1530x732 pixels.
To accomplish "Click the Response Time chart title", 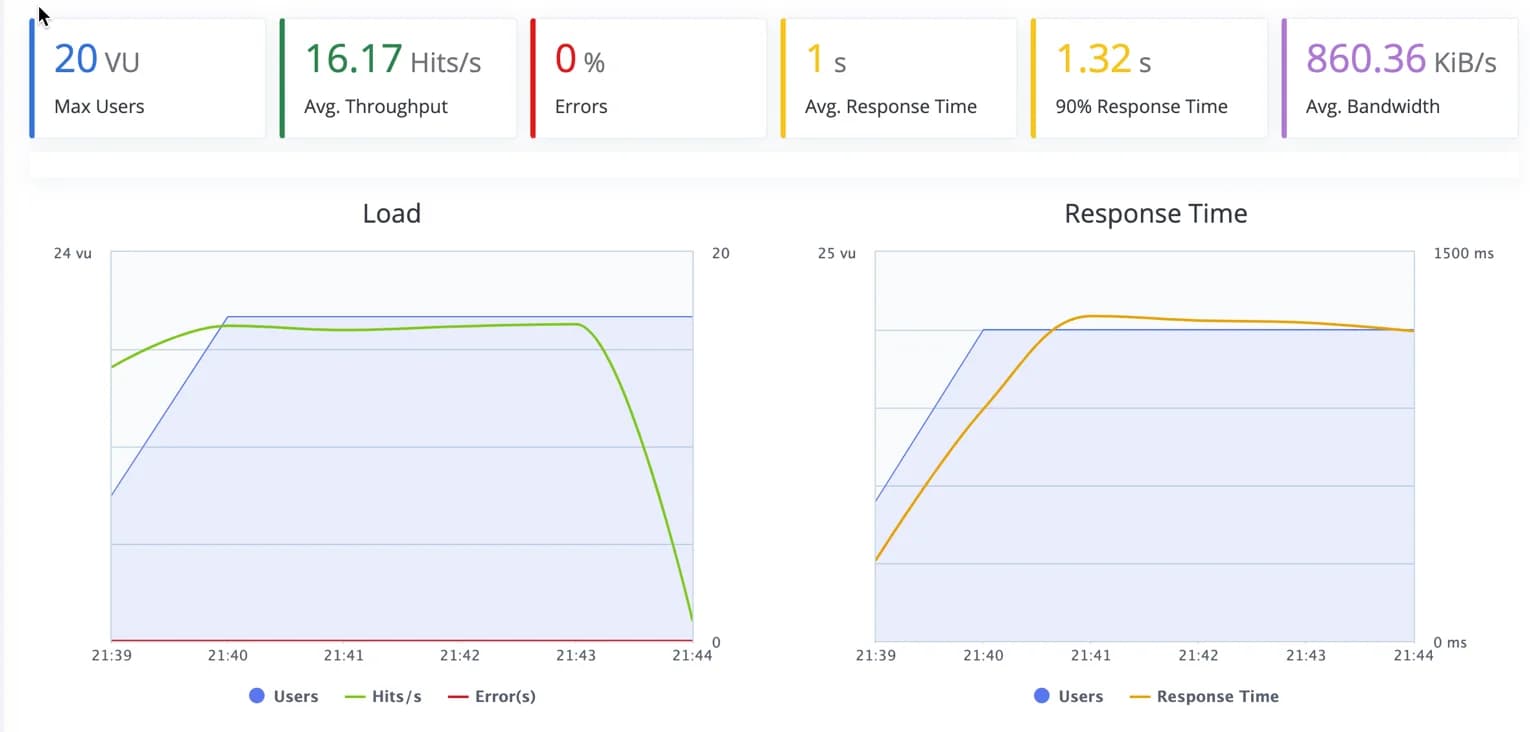I will 1155,213.
